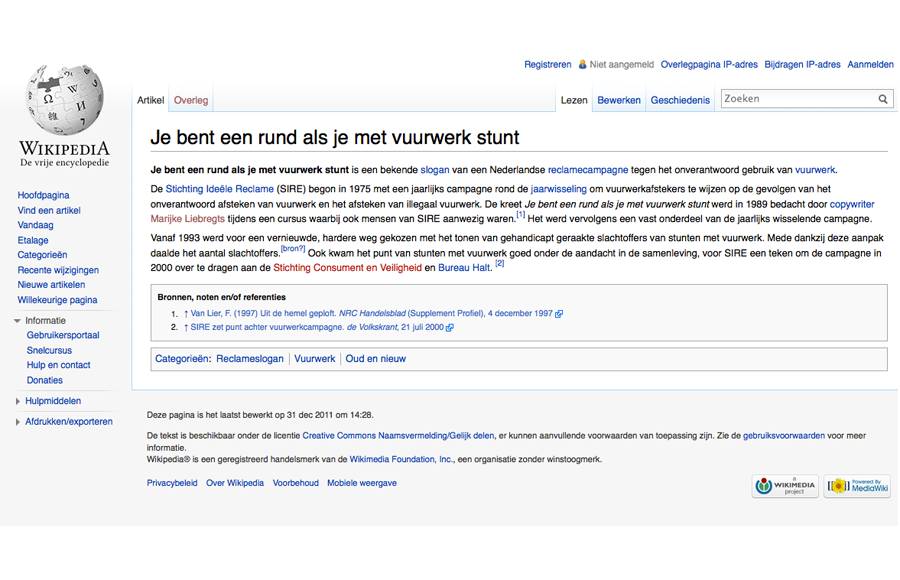Click the Aanmelden link
The height and width of the screenshot is (580, 900).
(870, 64)
